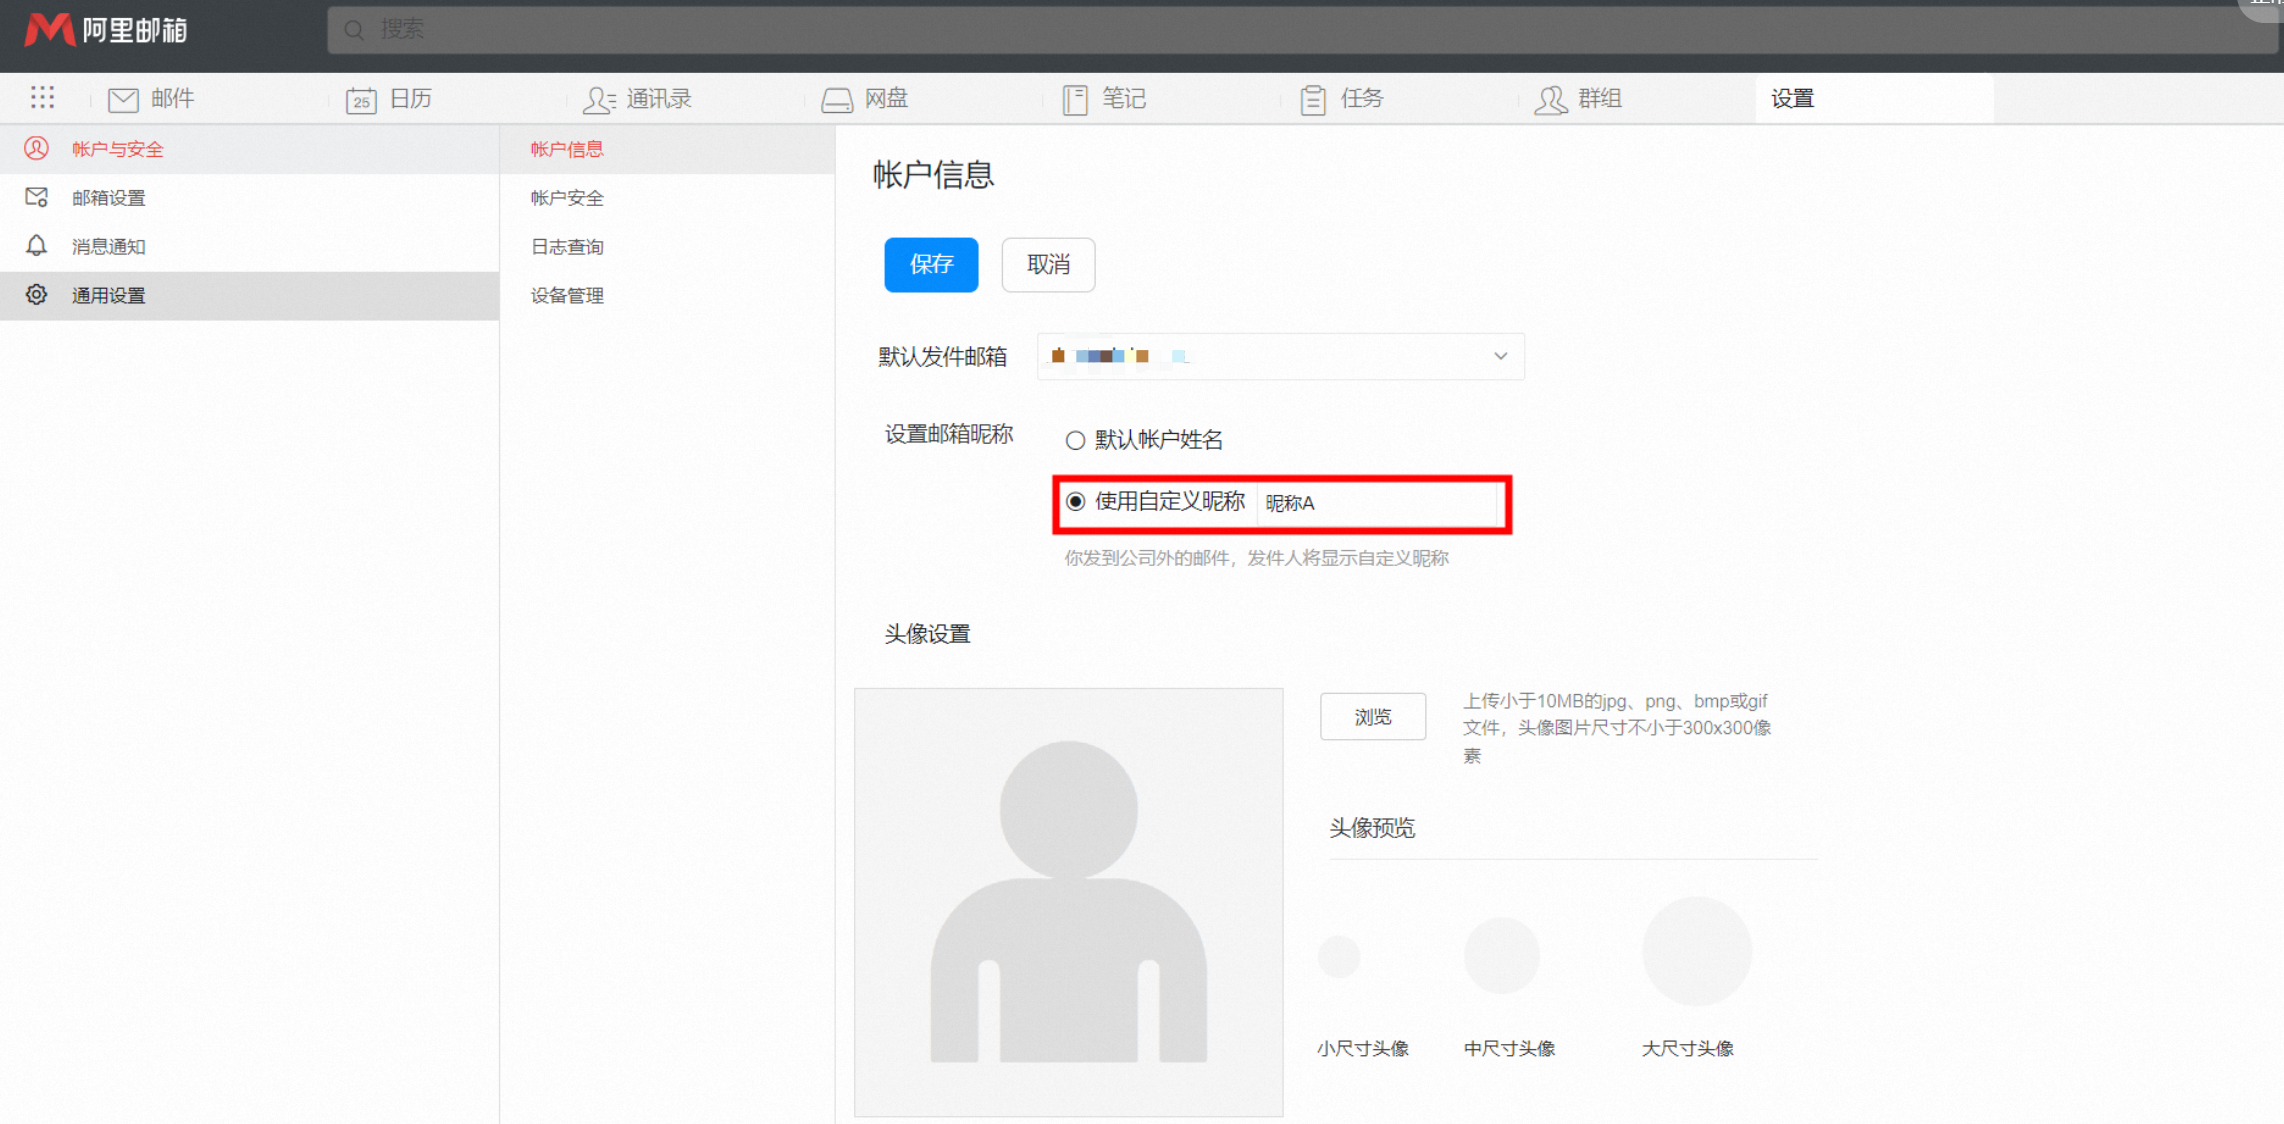
Task: Click the contacts icon for 通讯录
Action: click(x=599, y=100)
